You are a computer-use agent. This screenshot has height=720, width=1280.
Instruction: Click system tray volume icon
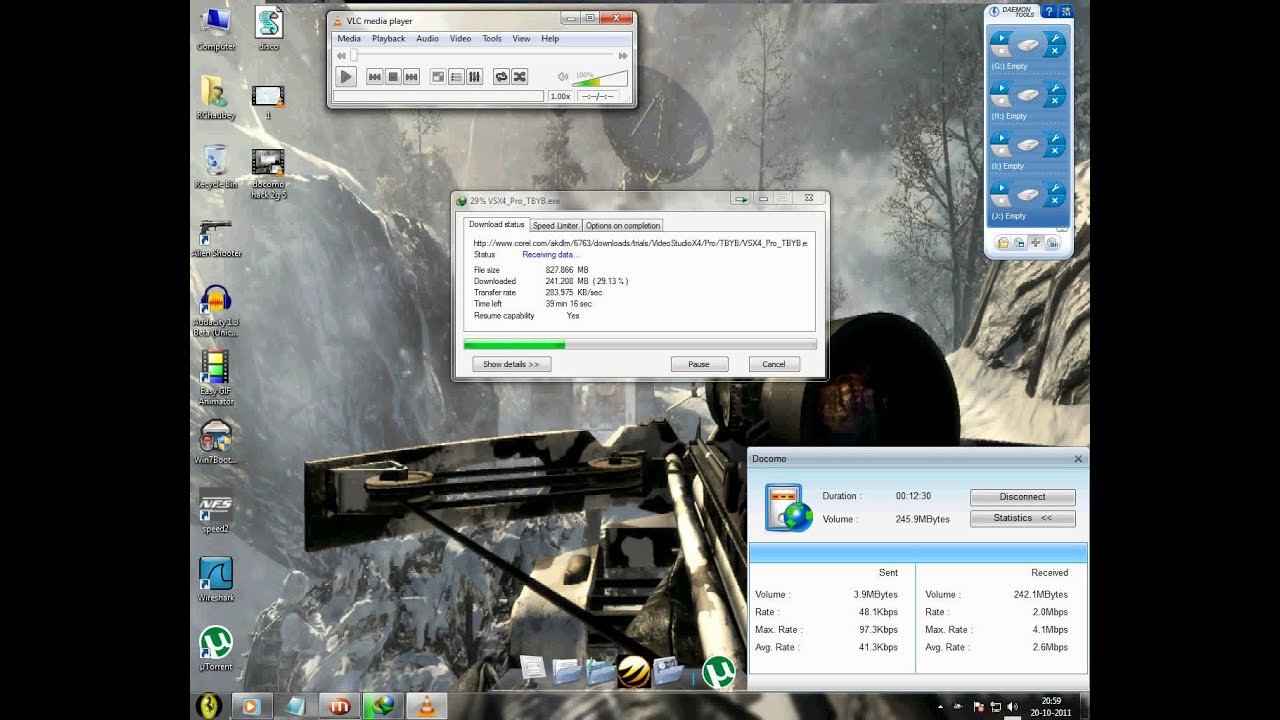(x=1013, y=707)
